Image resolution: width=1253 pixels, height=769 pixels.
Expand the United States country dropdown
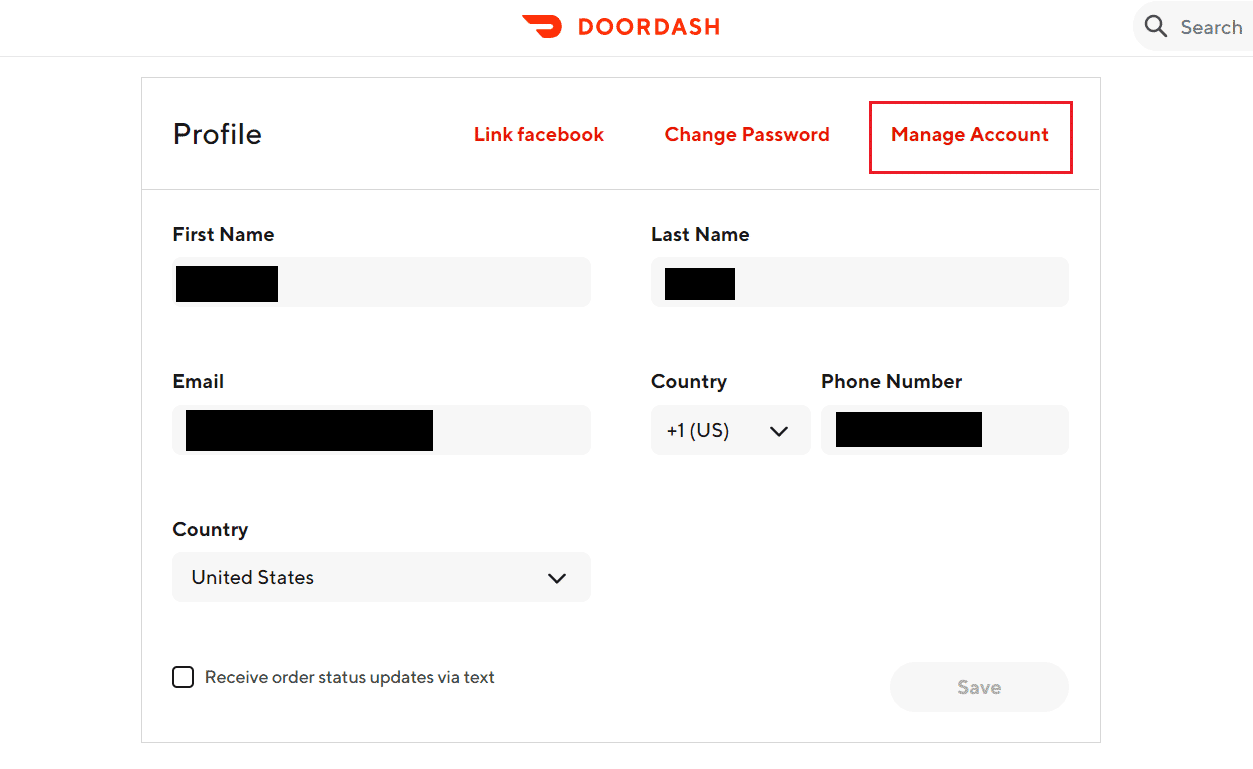coord(381,577)
